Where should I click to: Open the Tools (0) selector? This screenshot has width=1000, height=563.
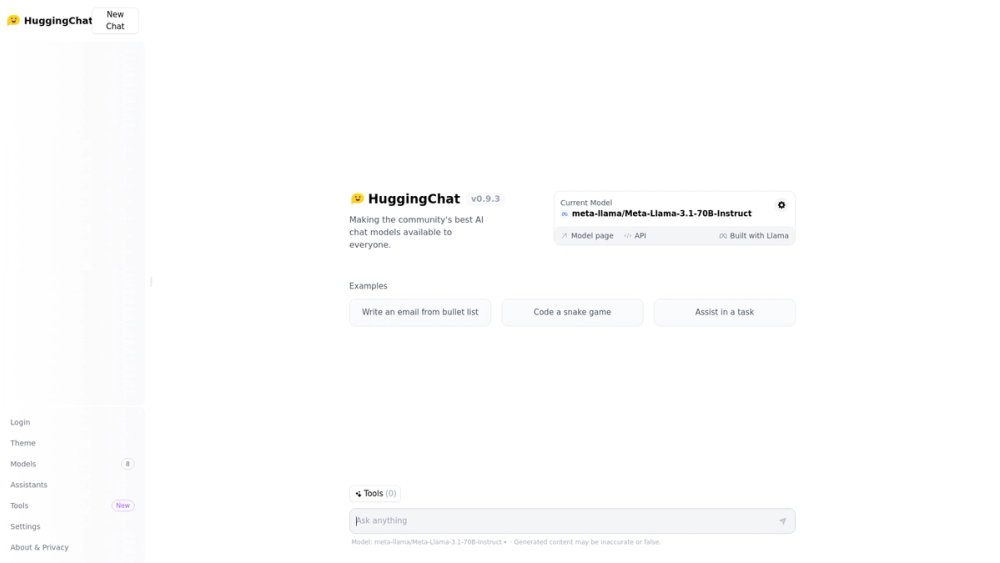click(x=375, y=494)
